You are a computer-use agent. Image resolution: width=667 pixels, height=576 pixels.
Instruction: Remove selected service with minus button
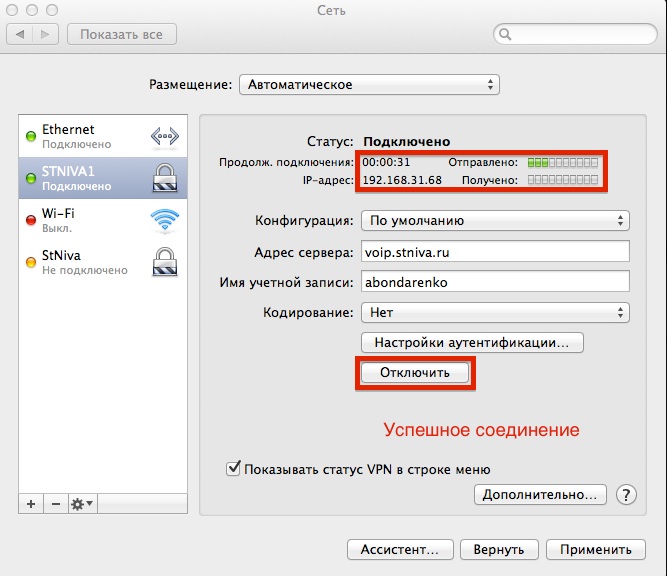coord(55,504)
